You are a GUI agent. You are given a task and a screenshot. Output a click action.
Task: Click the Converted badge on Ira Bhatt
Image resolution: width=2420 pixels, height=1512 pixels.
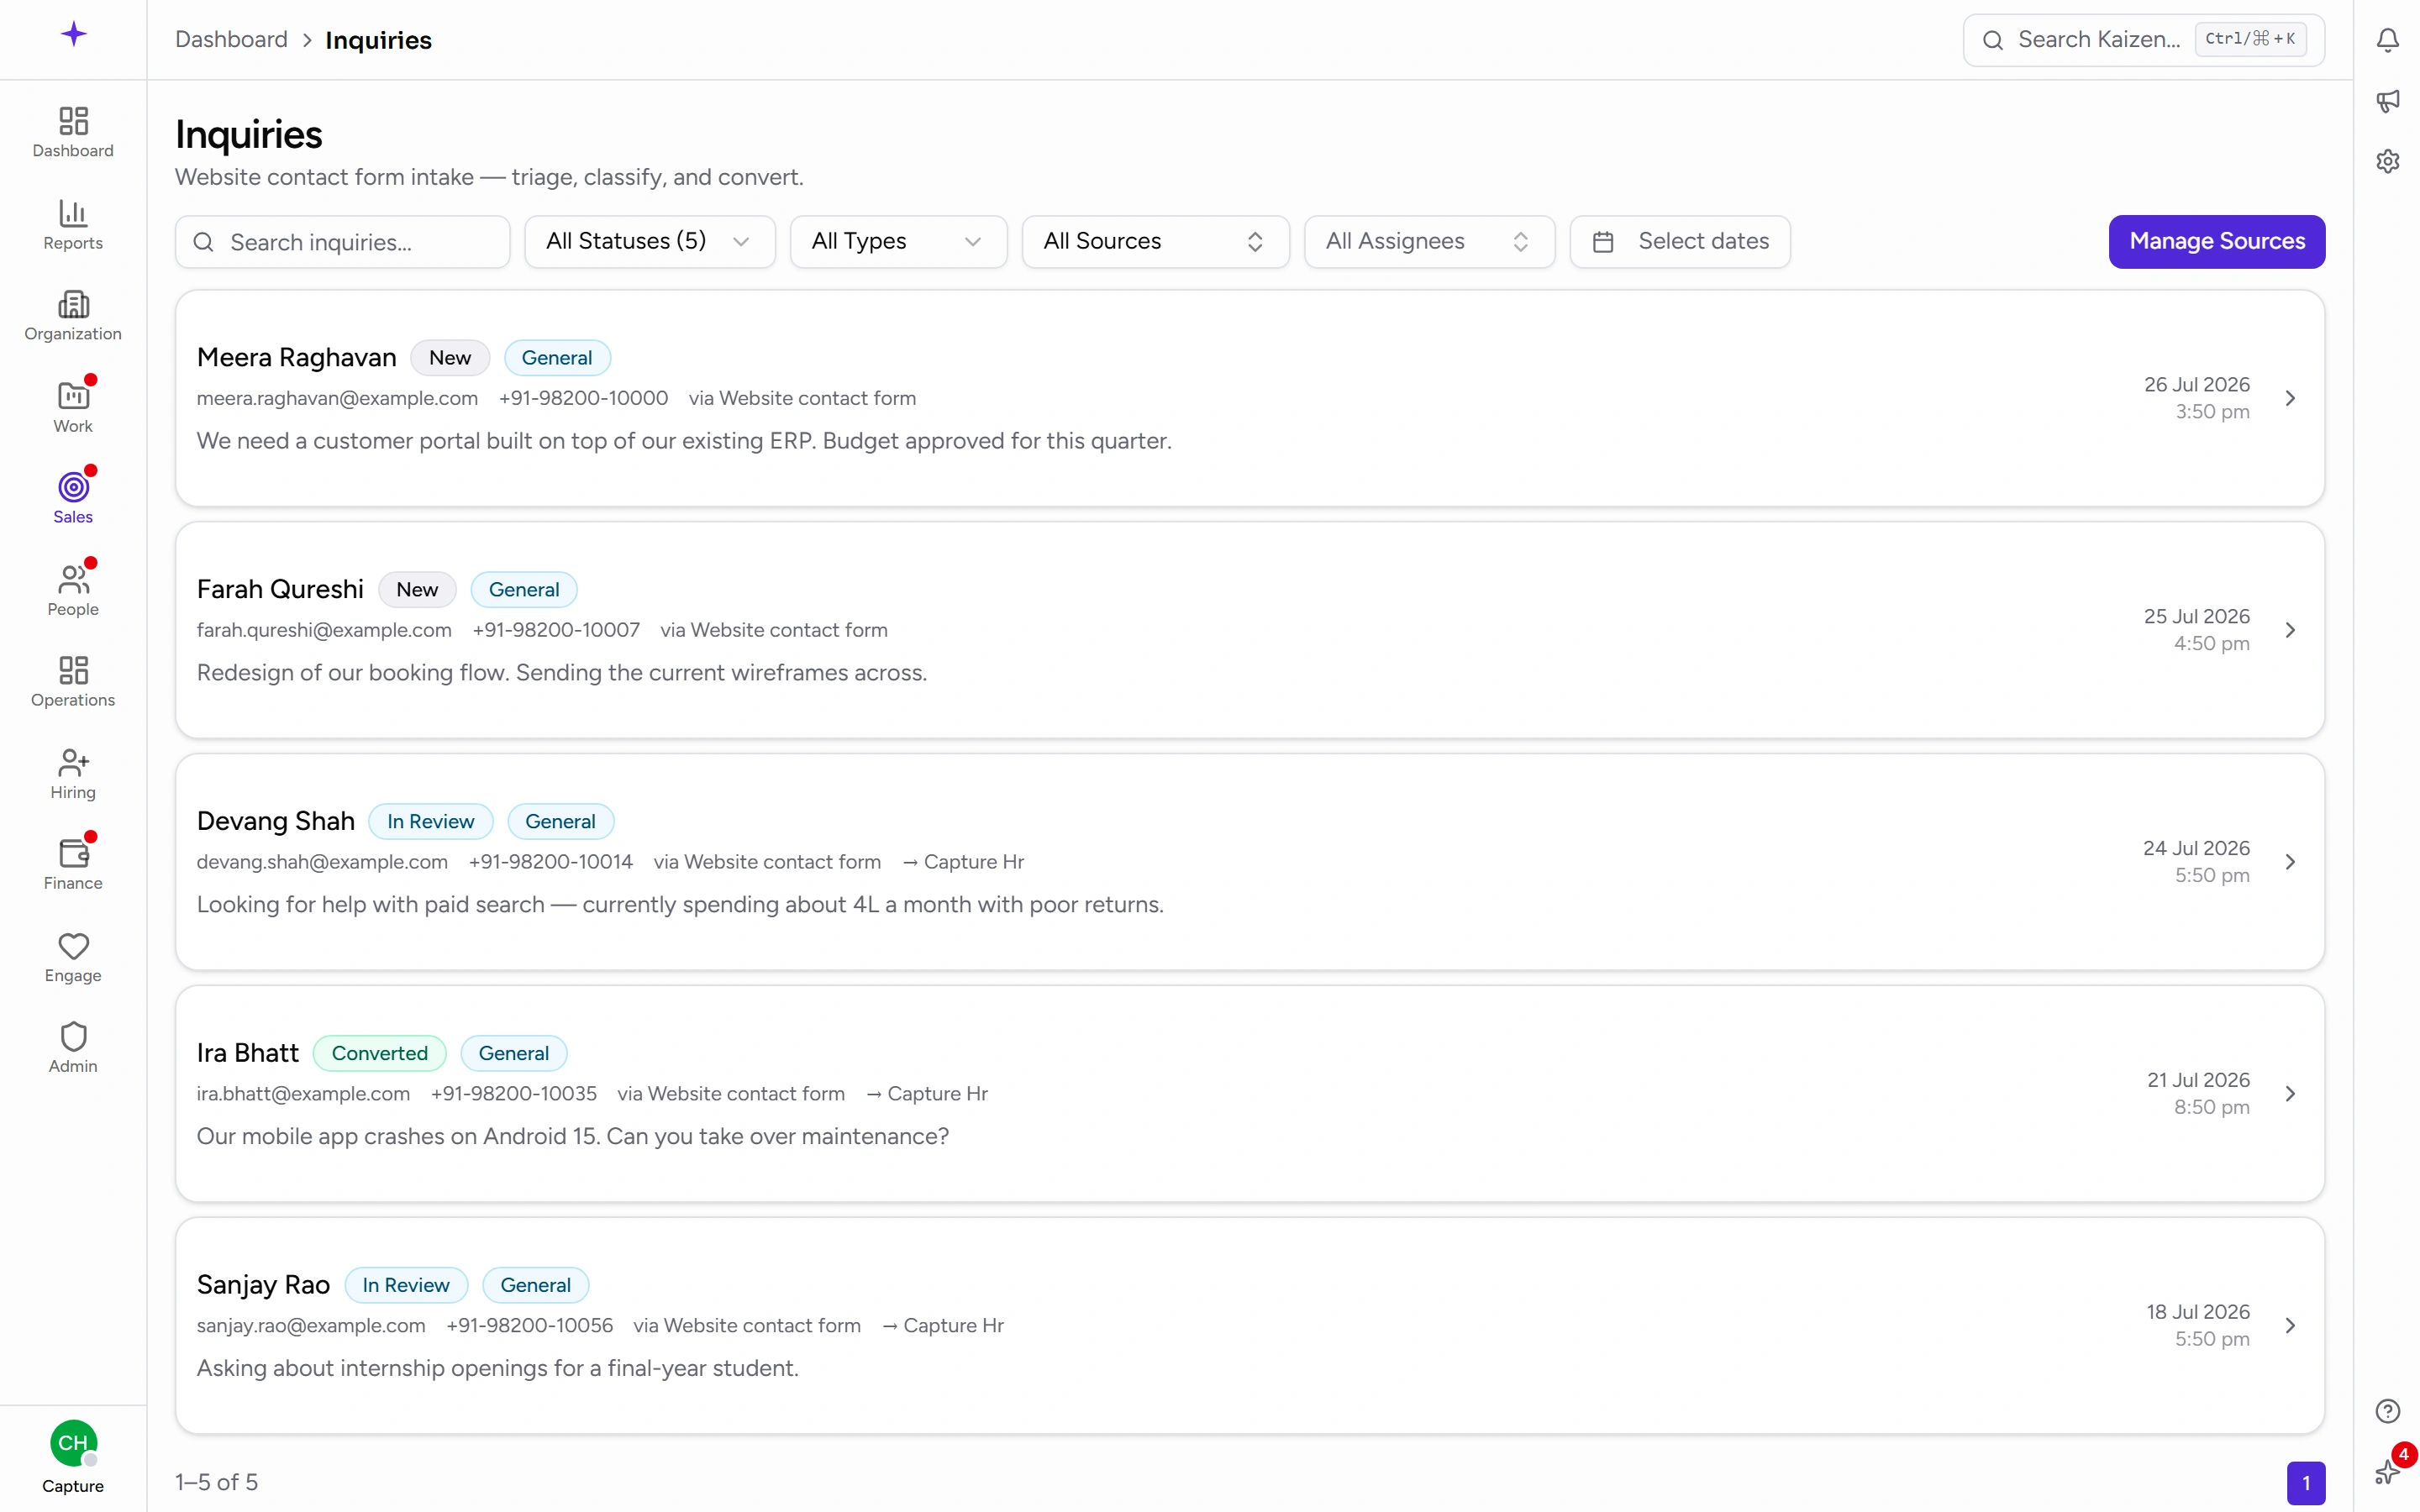point(379,1054)
